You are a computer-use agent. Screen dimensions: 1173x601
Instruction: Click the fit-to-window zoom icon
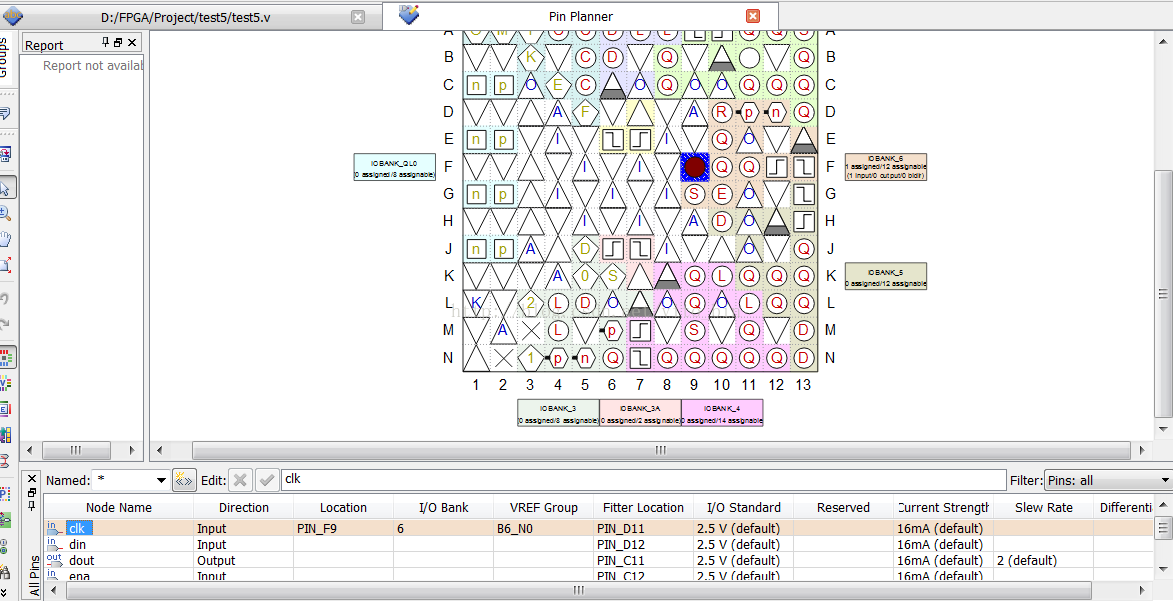5,265
